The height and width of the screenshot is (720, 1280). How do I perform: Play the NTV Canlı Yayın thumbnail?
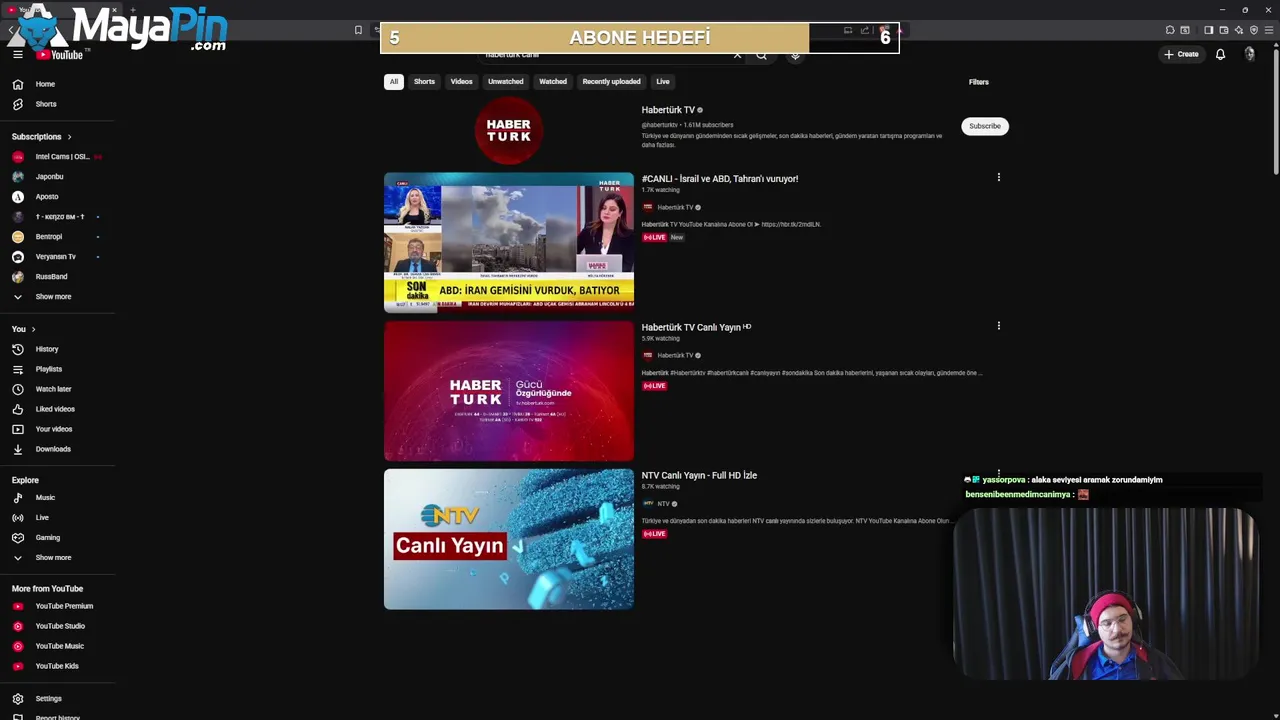pos(509,539)
